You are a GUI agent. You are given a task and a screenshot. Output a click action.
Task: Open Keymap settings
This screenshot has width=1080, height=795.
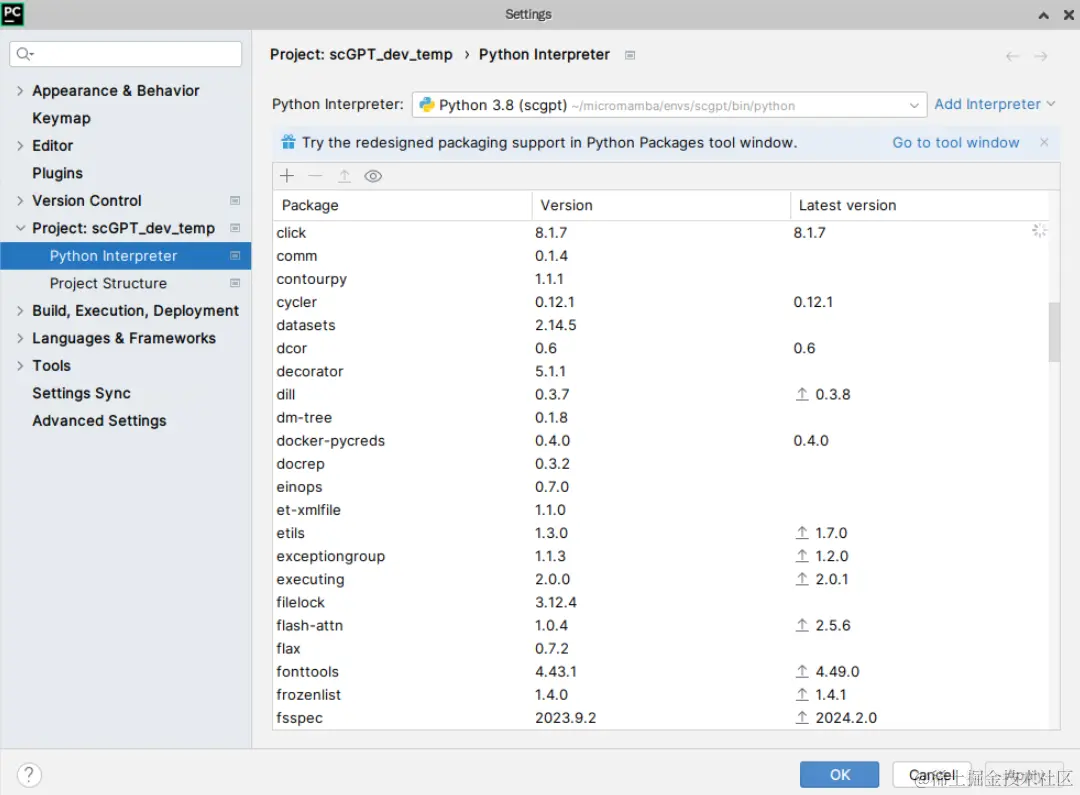(61, 118)
